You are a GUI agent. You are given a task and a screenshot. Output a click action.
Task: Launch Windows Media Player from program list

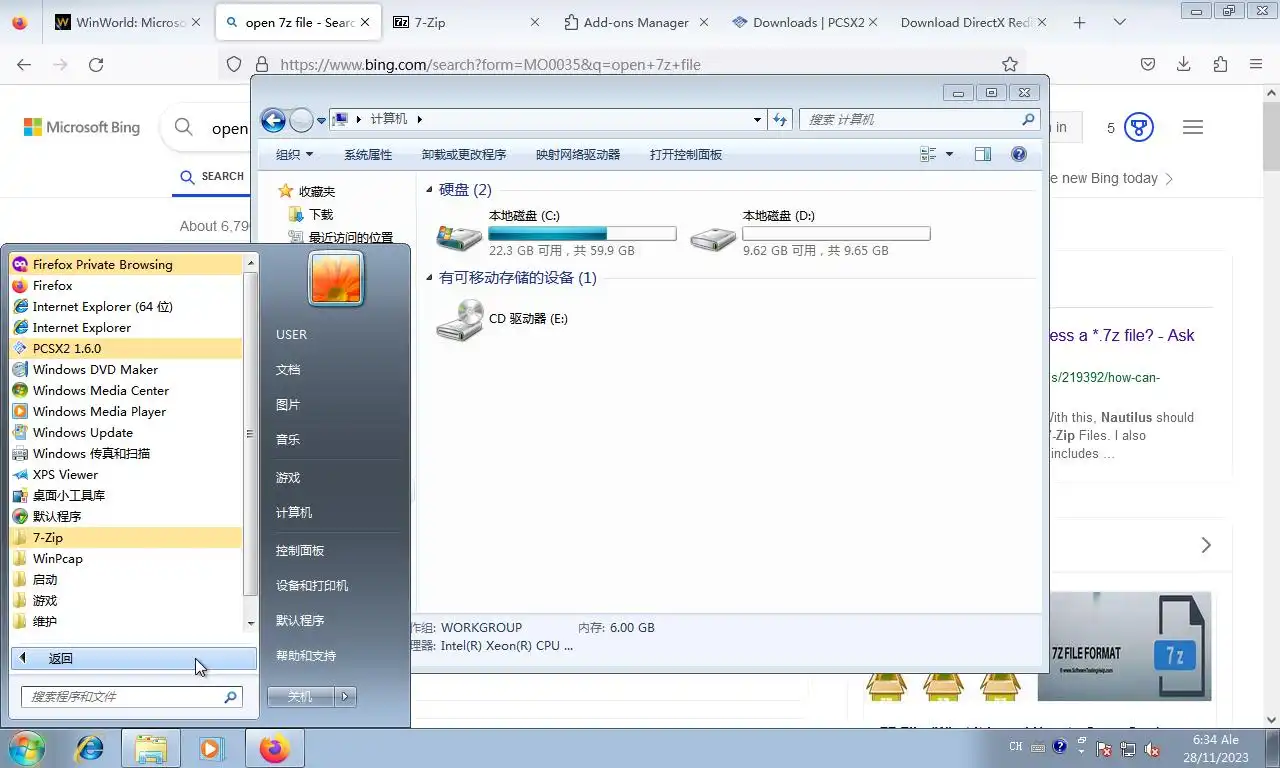tap(126, 411)
